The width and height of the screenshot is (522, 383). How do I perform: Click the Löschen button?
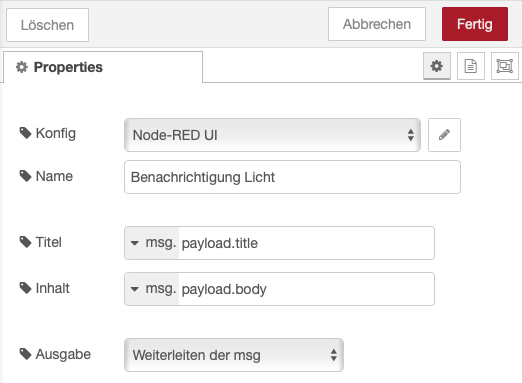point(47,25)
